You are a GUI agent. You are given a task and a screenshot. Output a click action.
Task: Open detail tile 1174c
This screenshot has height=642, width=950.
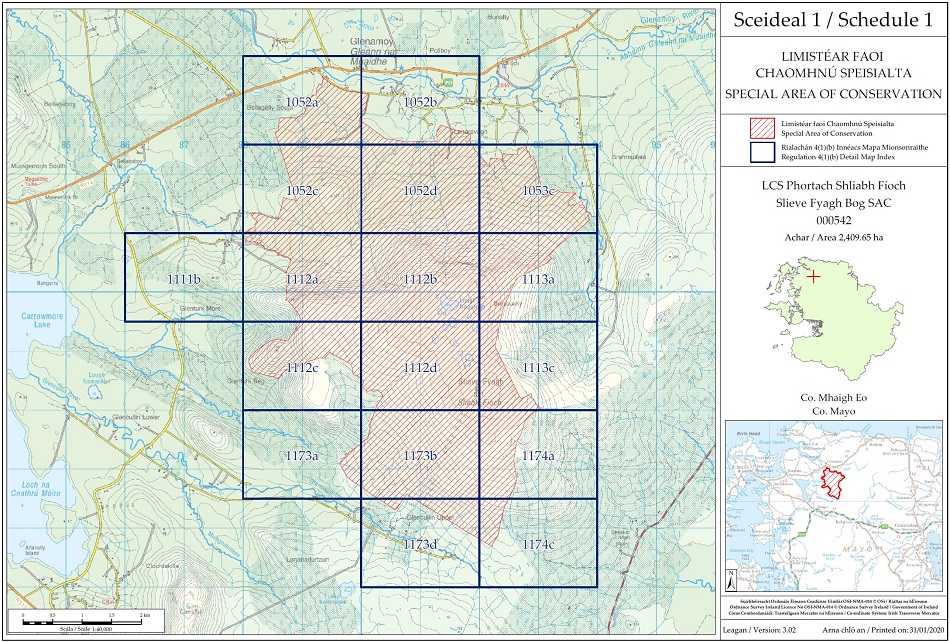[x=538, y=543]
